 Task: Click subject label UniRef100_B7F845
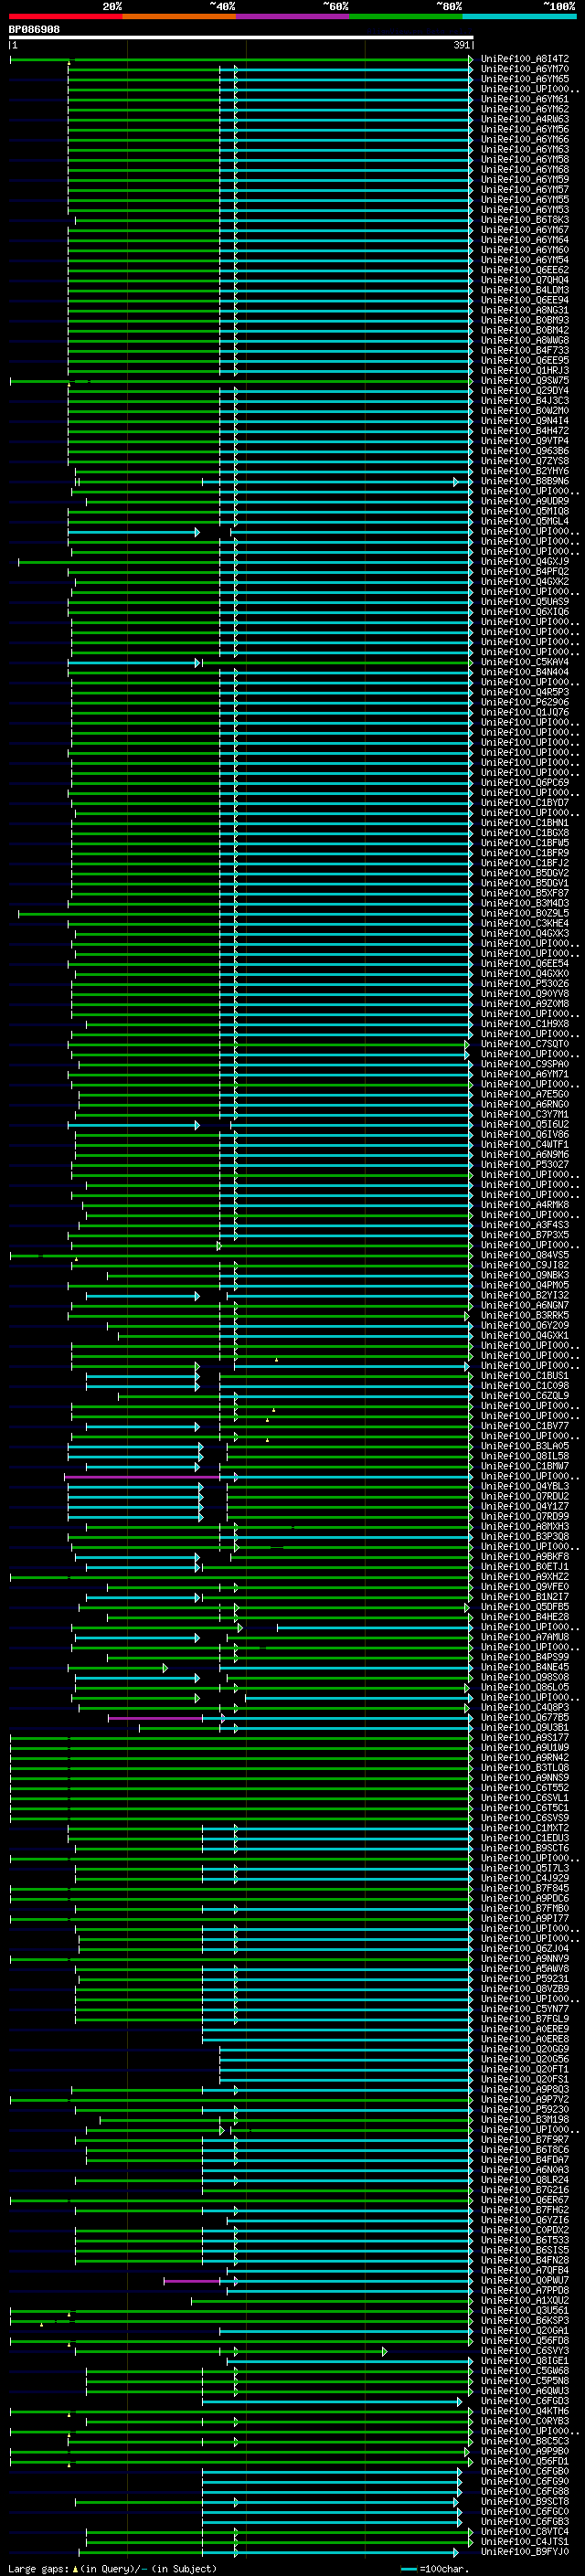pyautogui.click(x=525, y=1888)
